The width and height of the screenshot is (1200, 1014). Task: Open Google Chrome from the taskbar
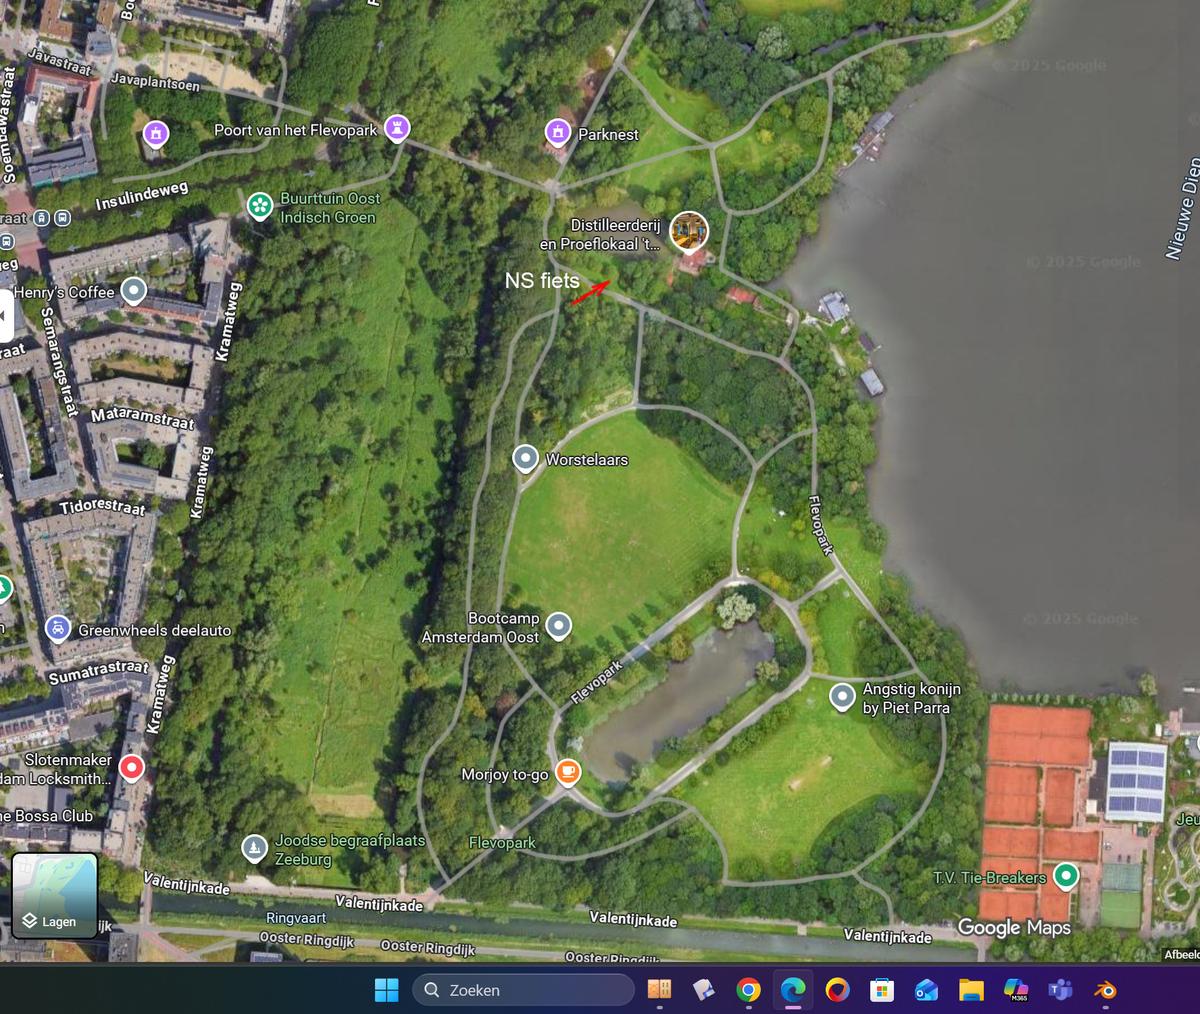747,990
